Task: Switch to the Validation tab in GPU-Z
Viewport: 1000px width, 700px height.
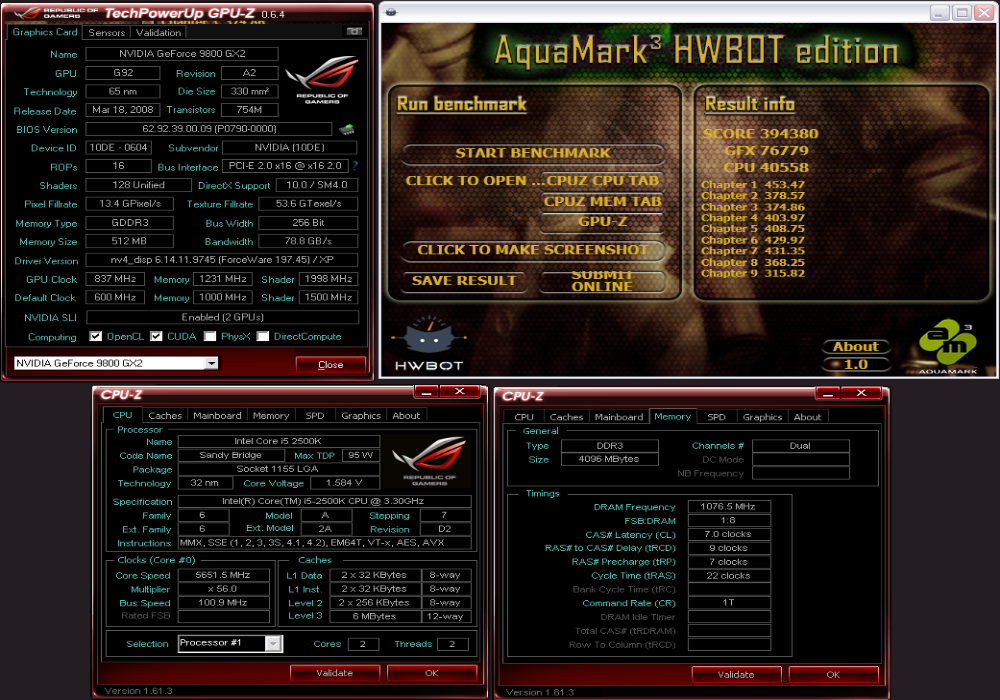Action: coord(158,33)
